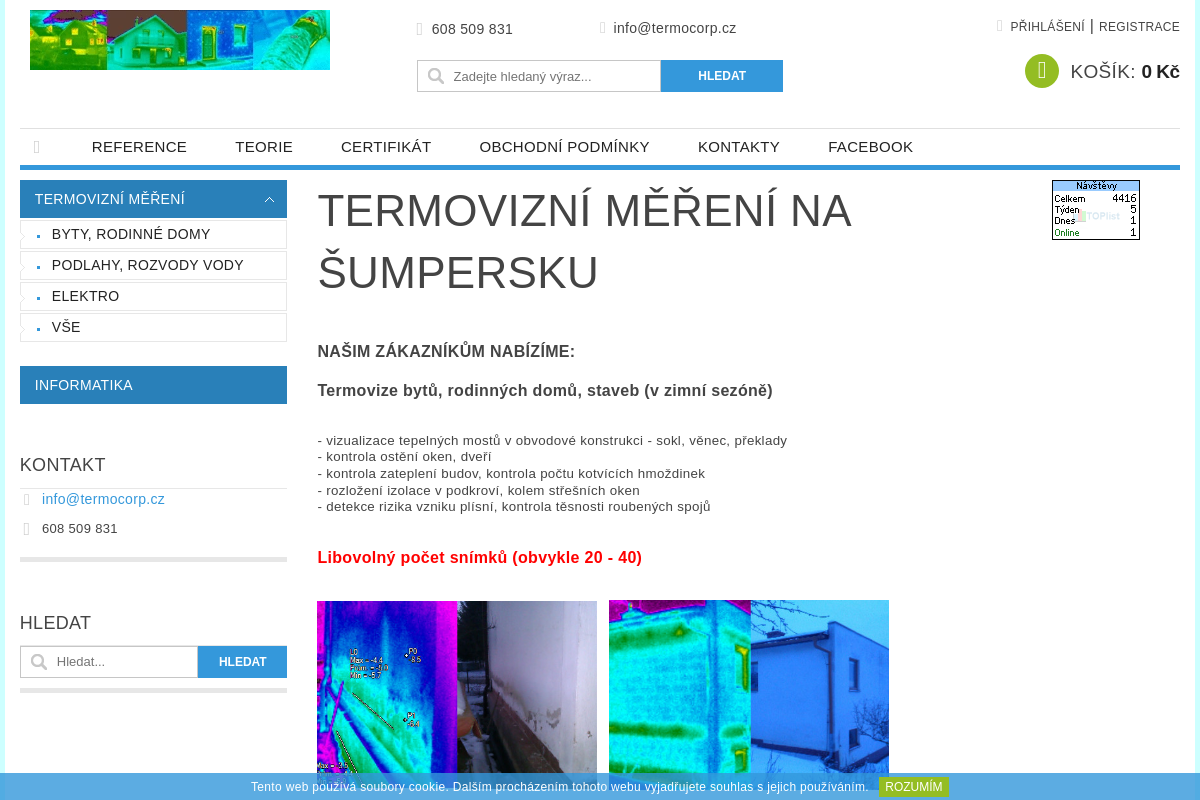Click the TOPlist visitor counter badge
Screen dimensions: 1200x800
pyautogui.click(x=1095, y=209)
